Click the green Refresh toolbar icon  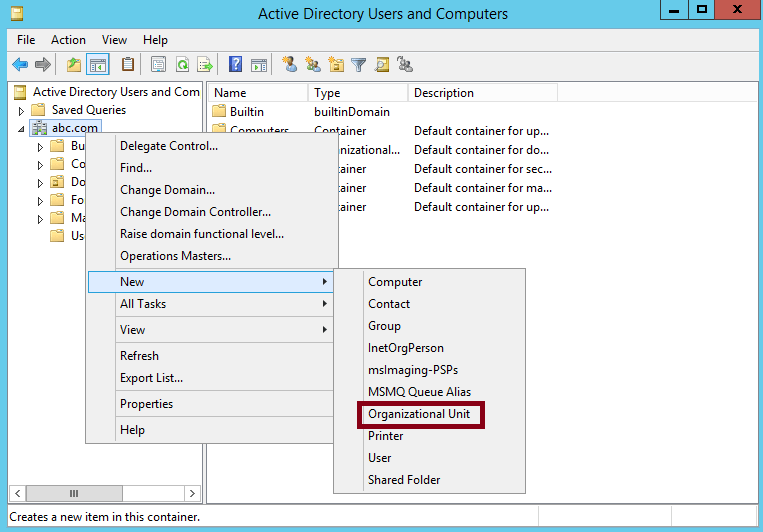click(x=182, y=64)
